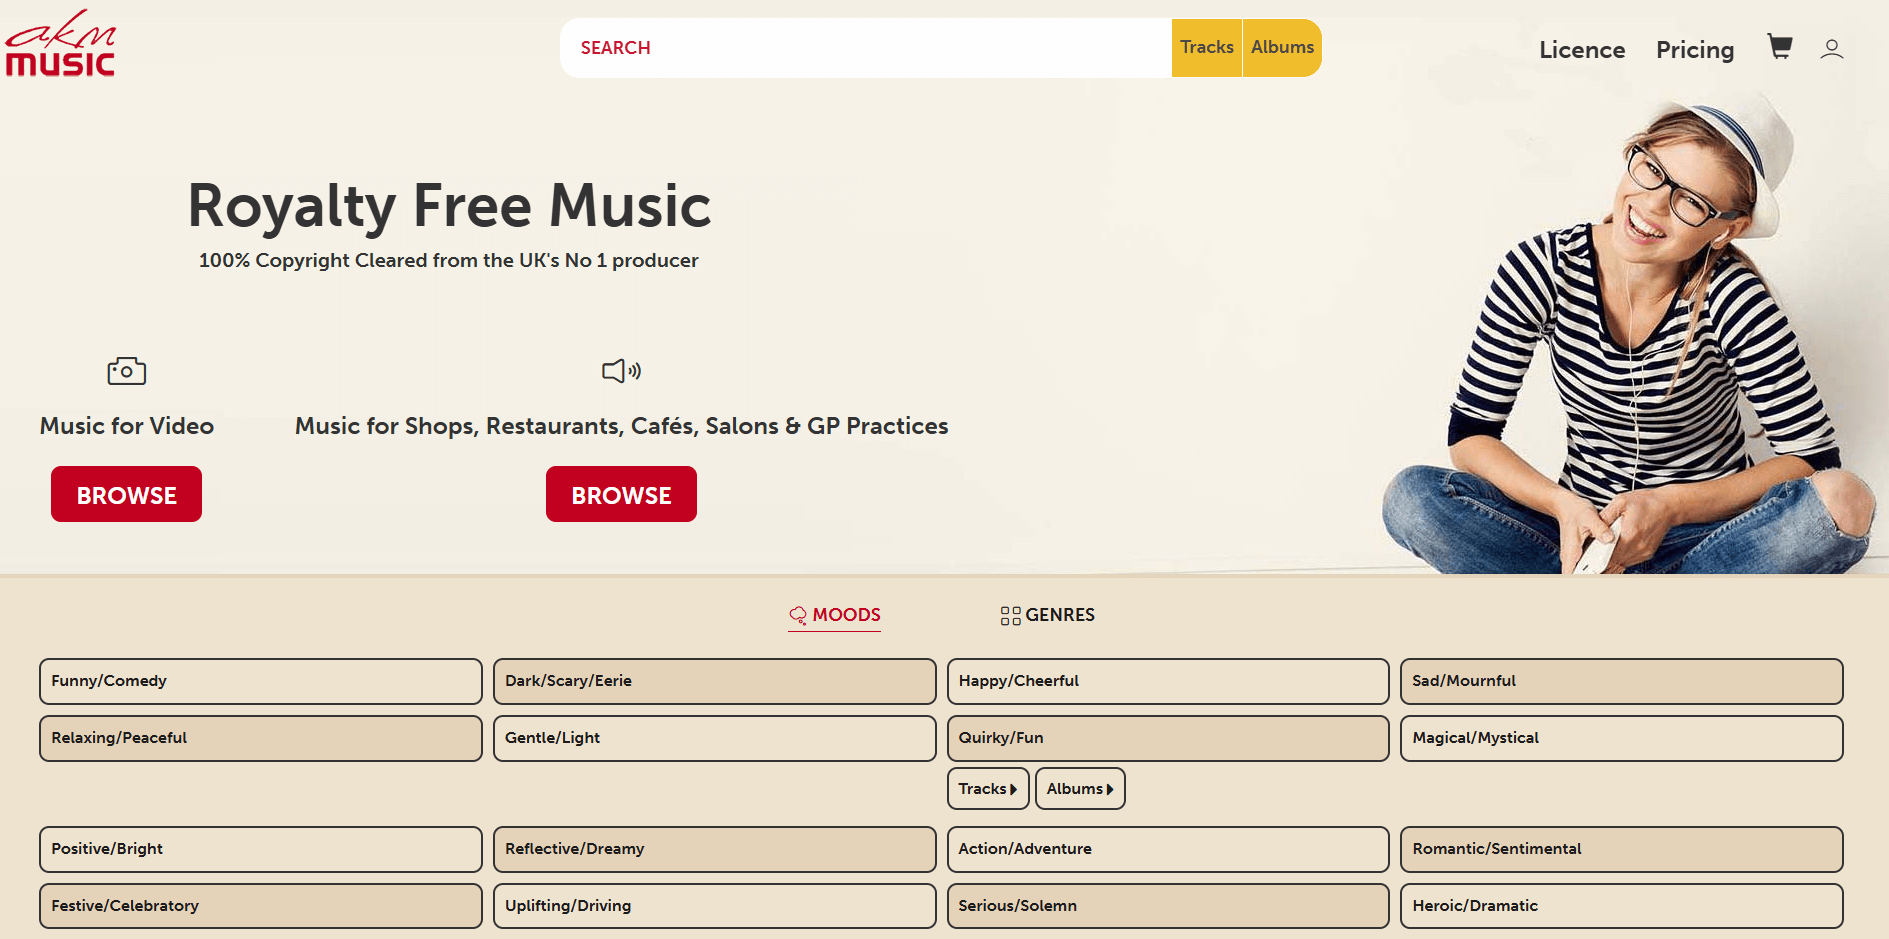Open the shopping cart icon
The width and height of the screenshot is (1889, 939).
pyautogui.click(x=1779, y=47)
